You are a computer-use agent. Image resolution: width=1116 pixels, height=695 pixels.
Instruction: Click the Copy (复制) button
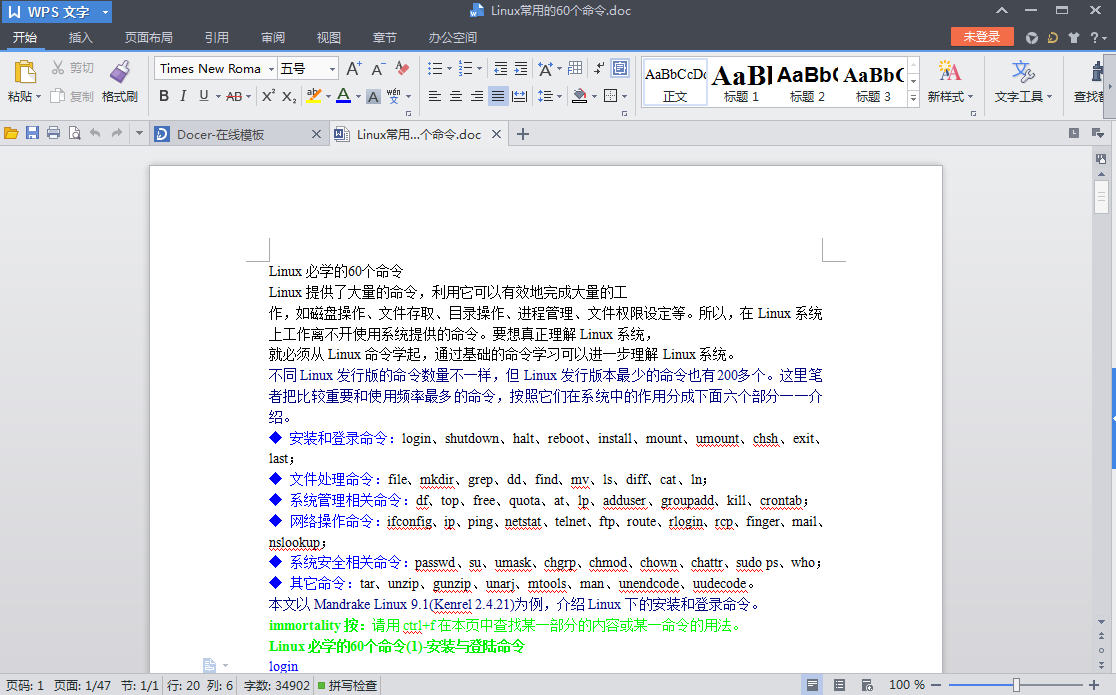coord(72,96)
